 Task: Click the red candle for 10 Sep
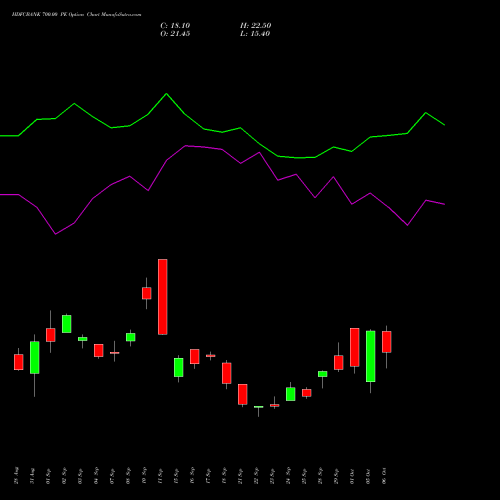tap(147, 293)
